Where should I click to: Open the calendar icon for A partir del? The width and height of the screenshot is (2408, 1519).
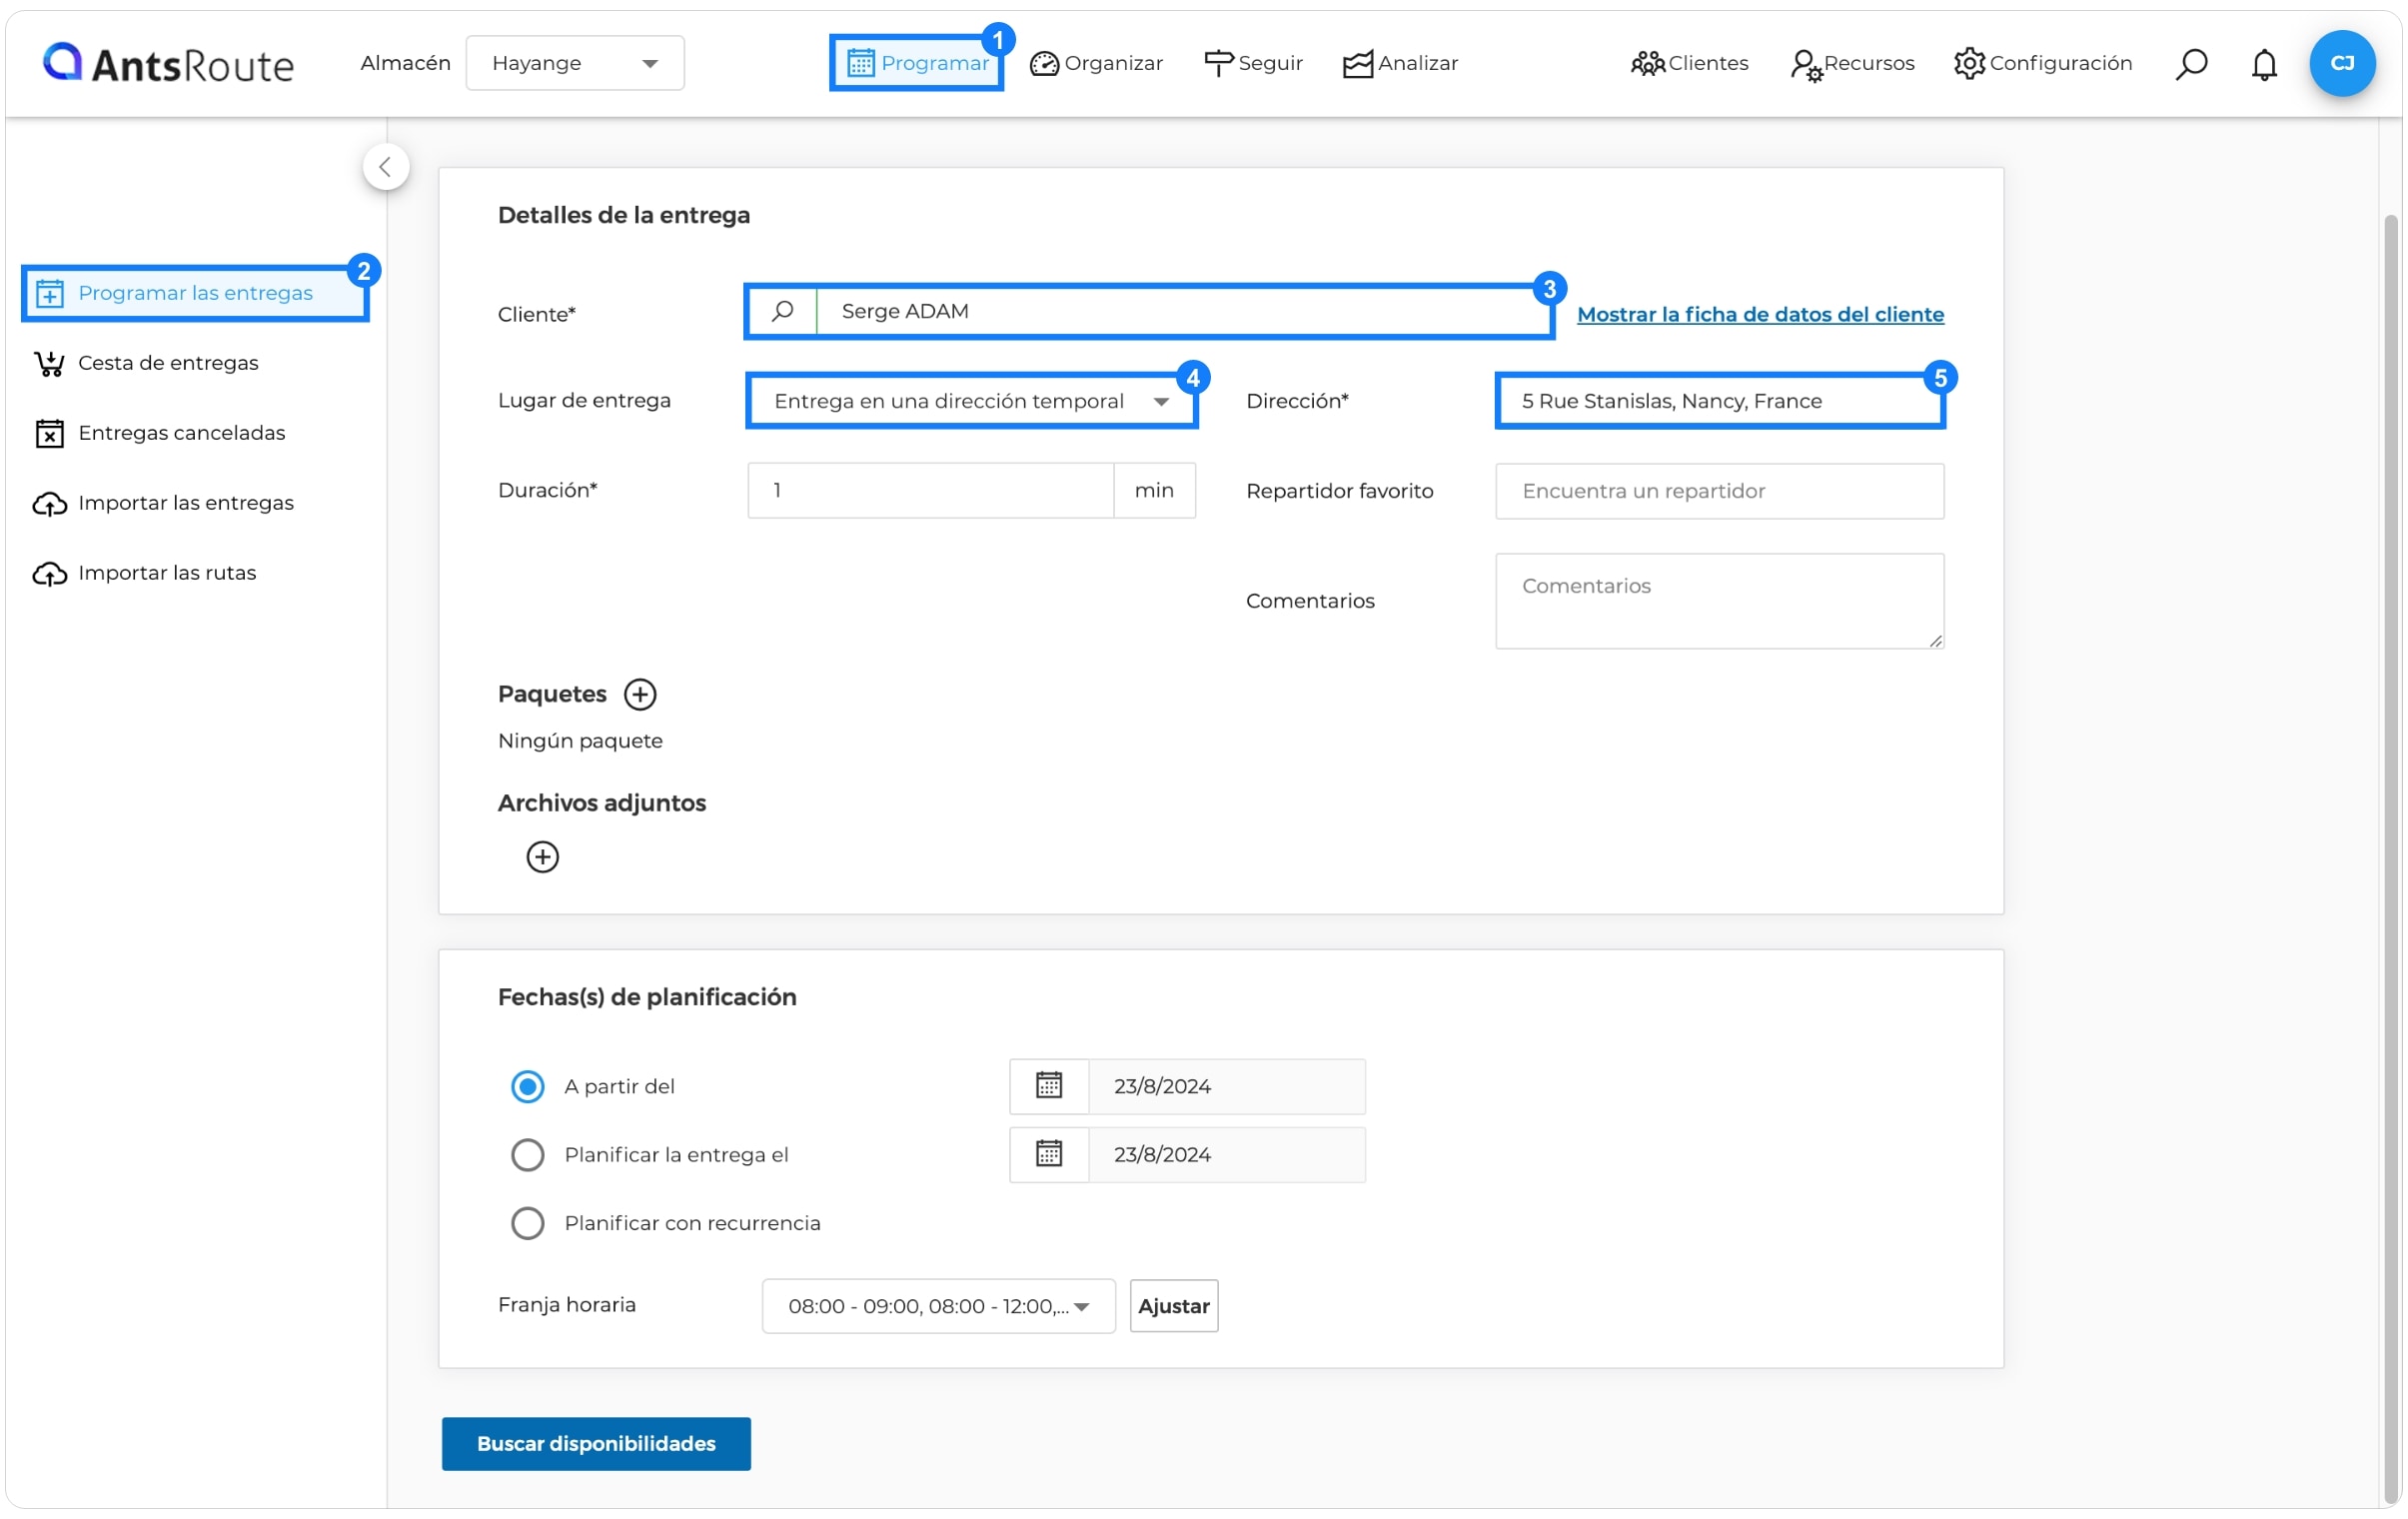[x=1049, y=1086]
